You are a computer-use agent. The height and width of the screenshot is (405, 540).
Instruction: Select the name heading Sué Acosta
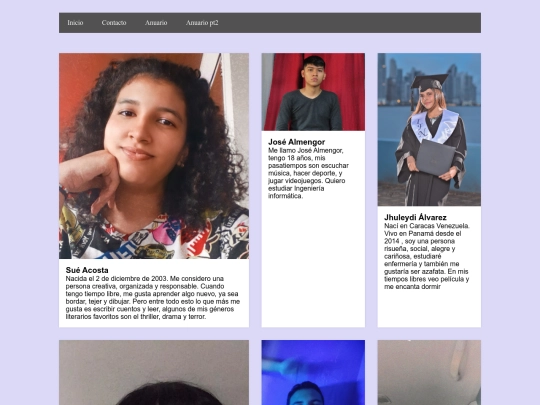click(87, 270)
